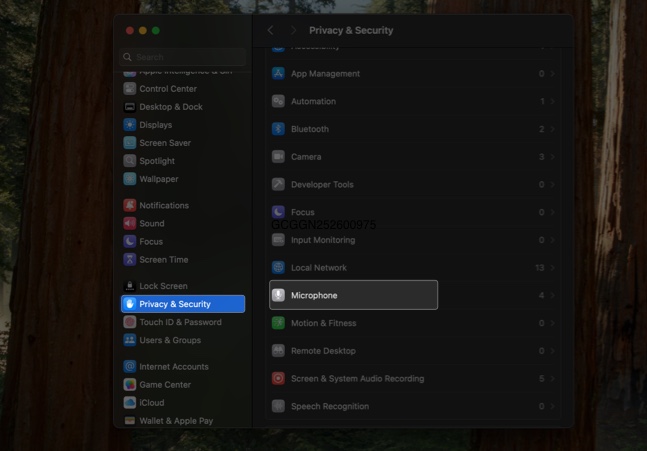This screenshot has width=647, height=451.
Task: Click the Search field in sidebar
Action: click(183, 57)
